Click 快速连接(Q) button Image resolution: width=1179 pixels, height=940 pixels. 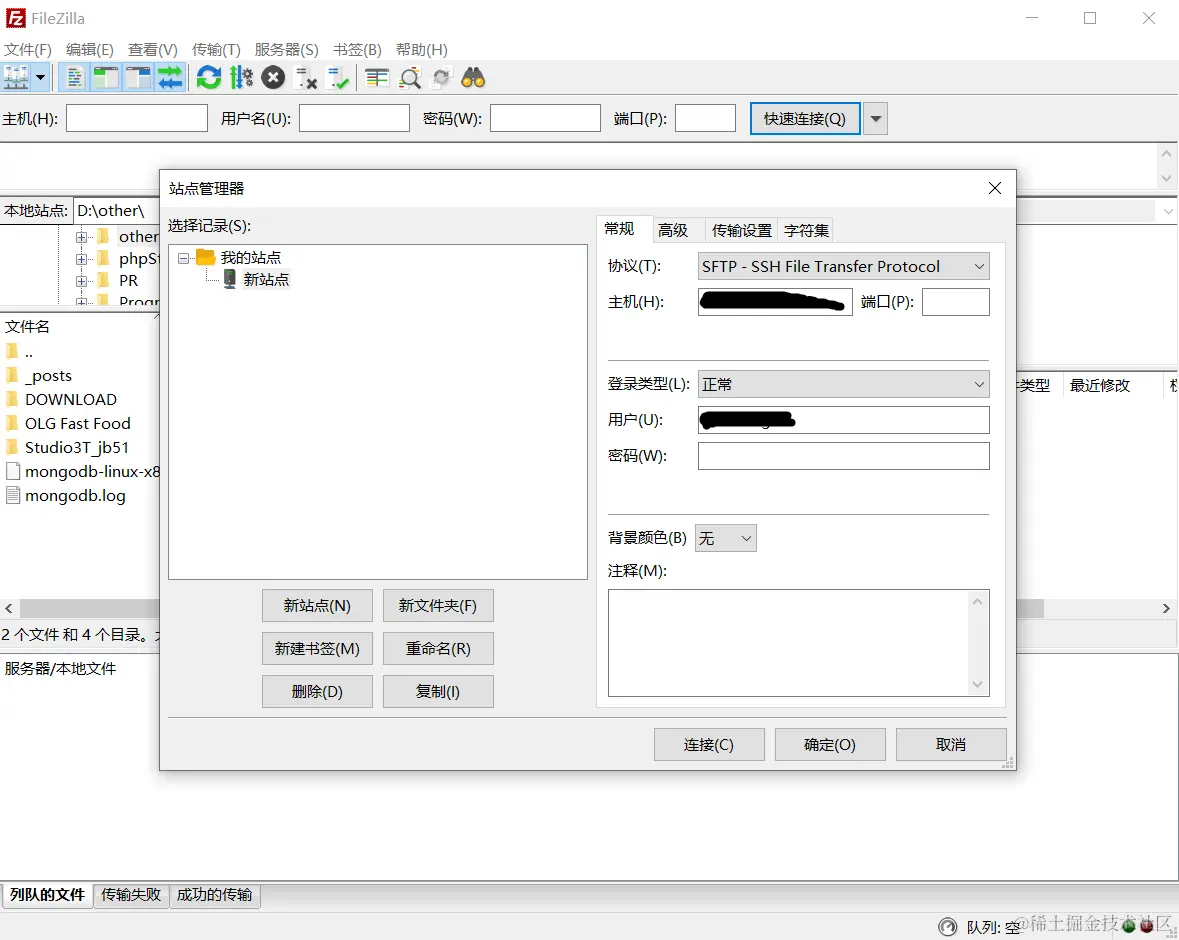805,119
